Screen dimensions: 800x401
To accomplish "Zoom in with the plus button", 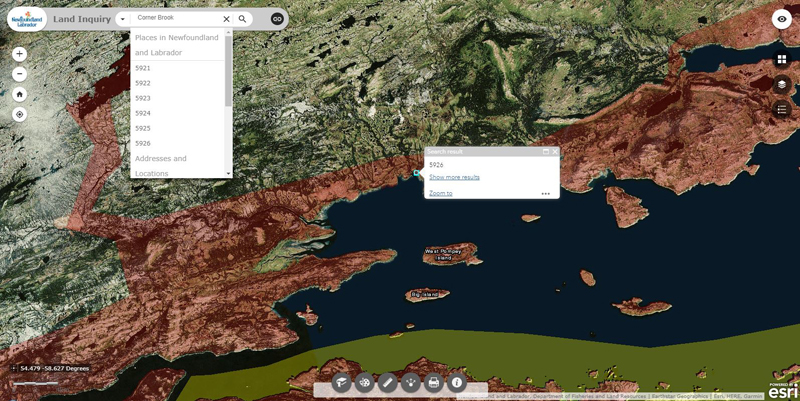I will pyautogui.click(x=19, y=54).
